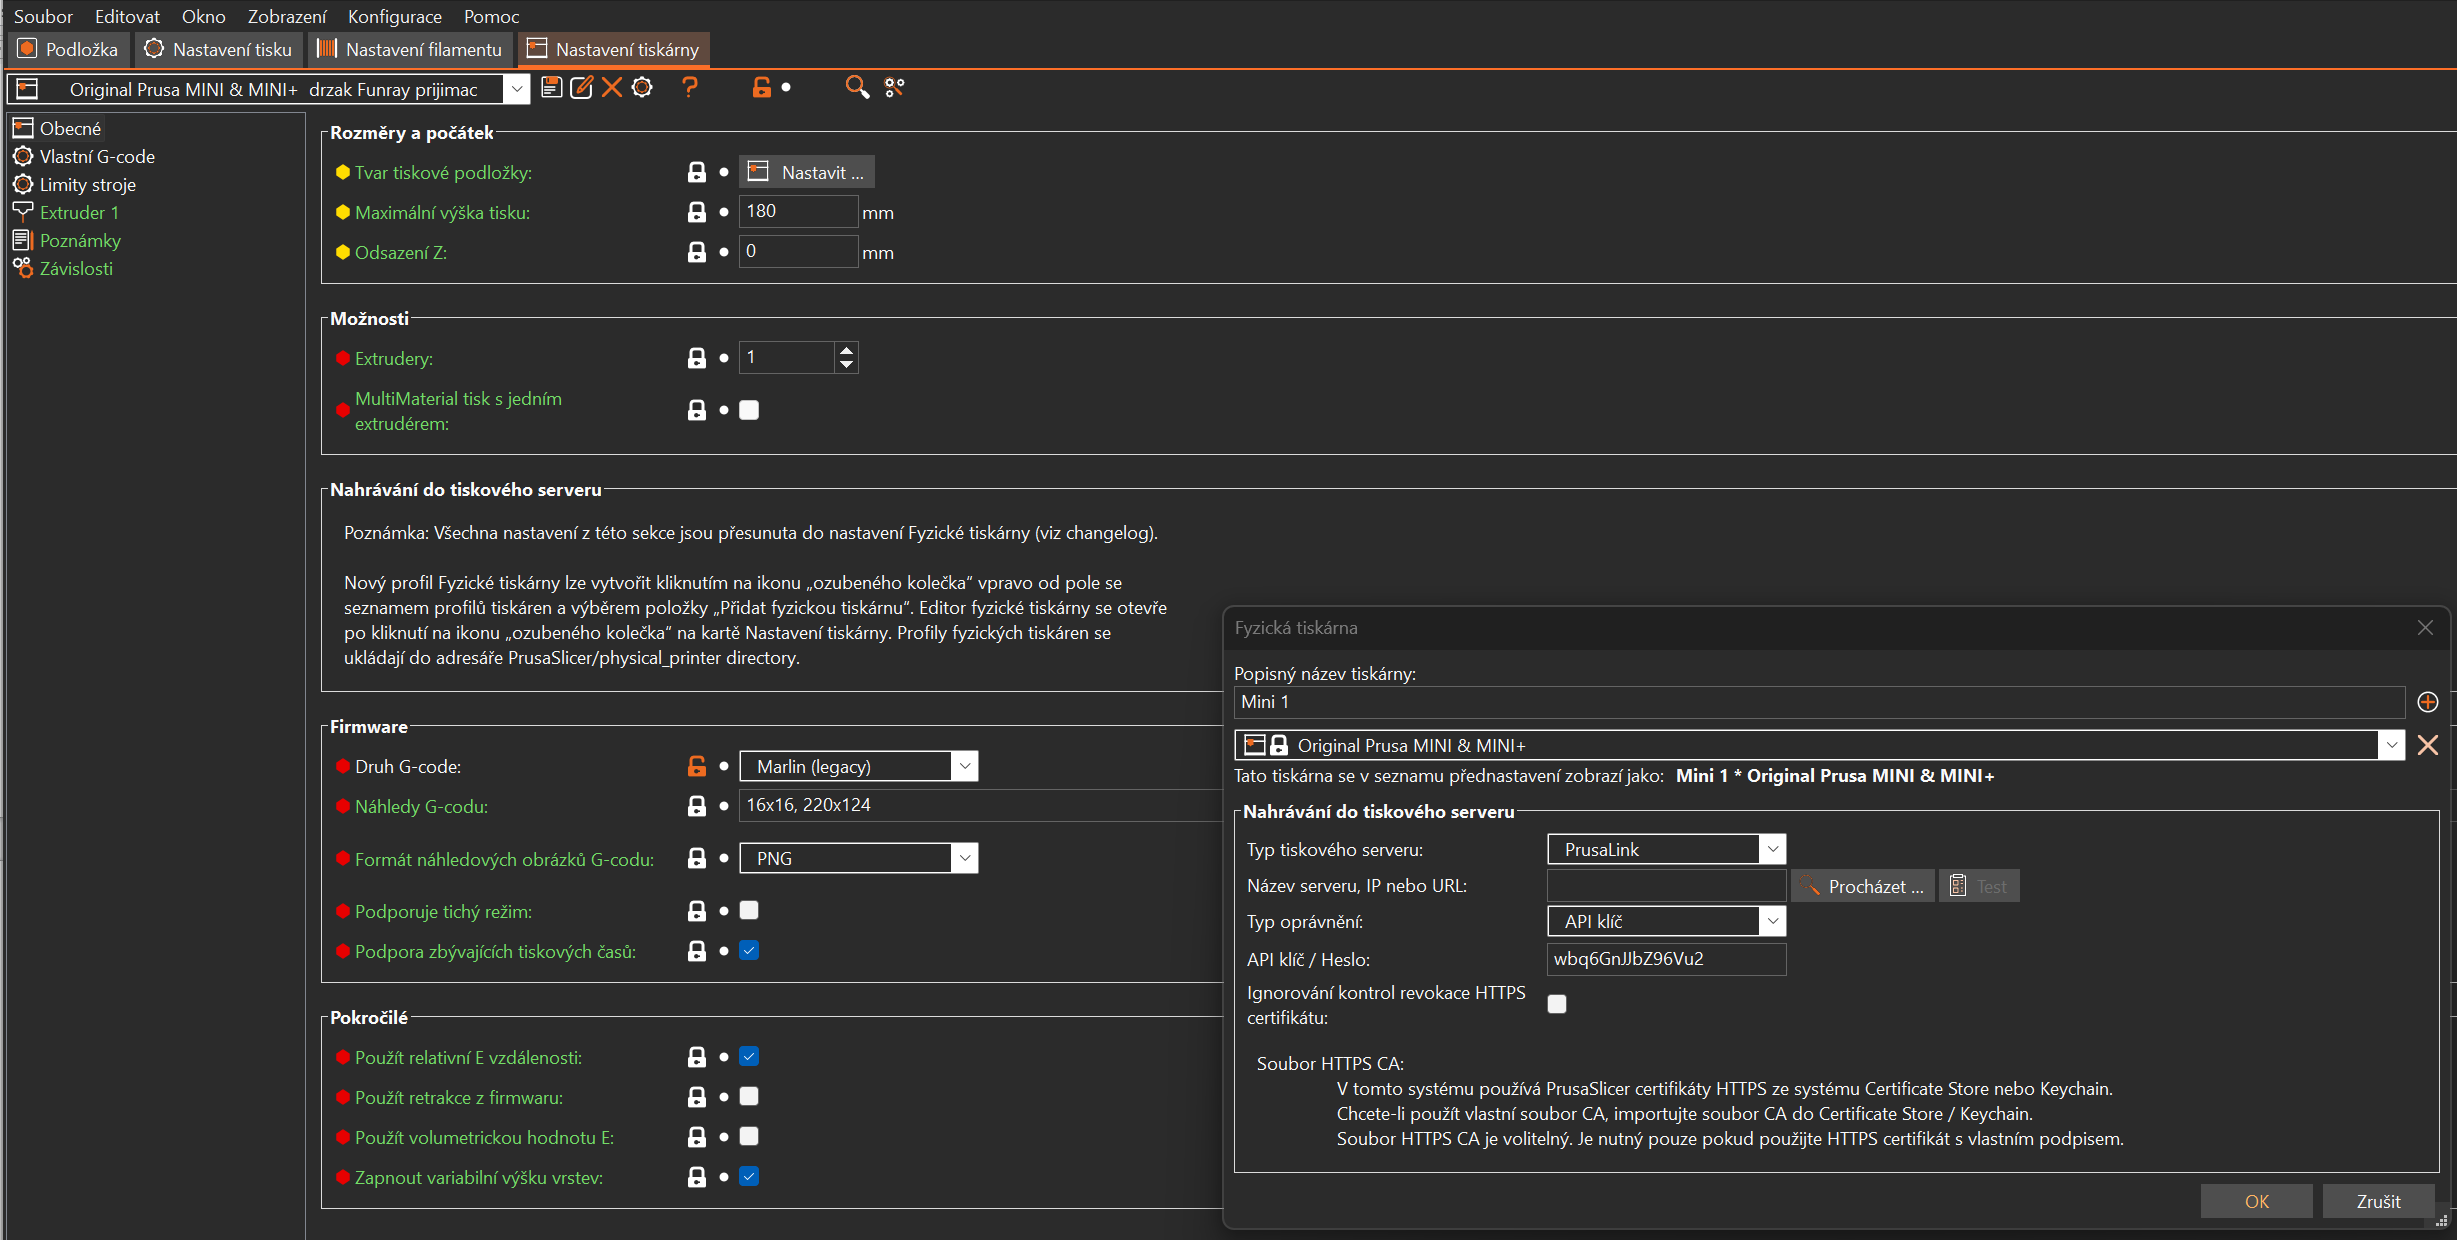Click plus icon beside printer name Mini 1
This screenshot has height=1240, width=2457.
[2427, 702]
